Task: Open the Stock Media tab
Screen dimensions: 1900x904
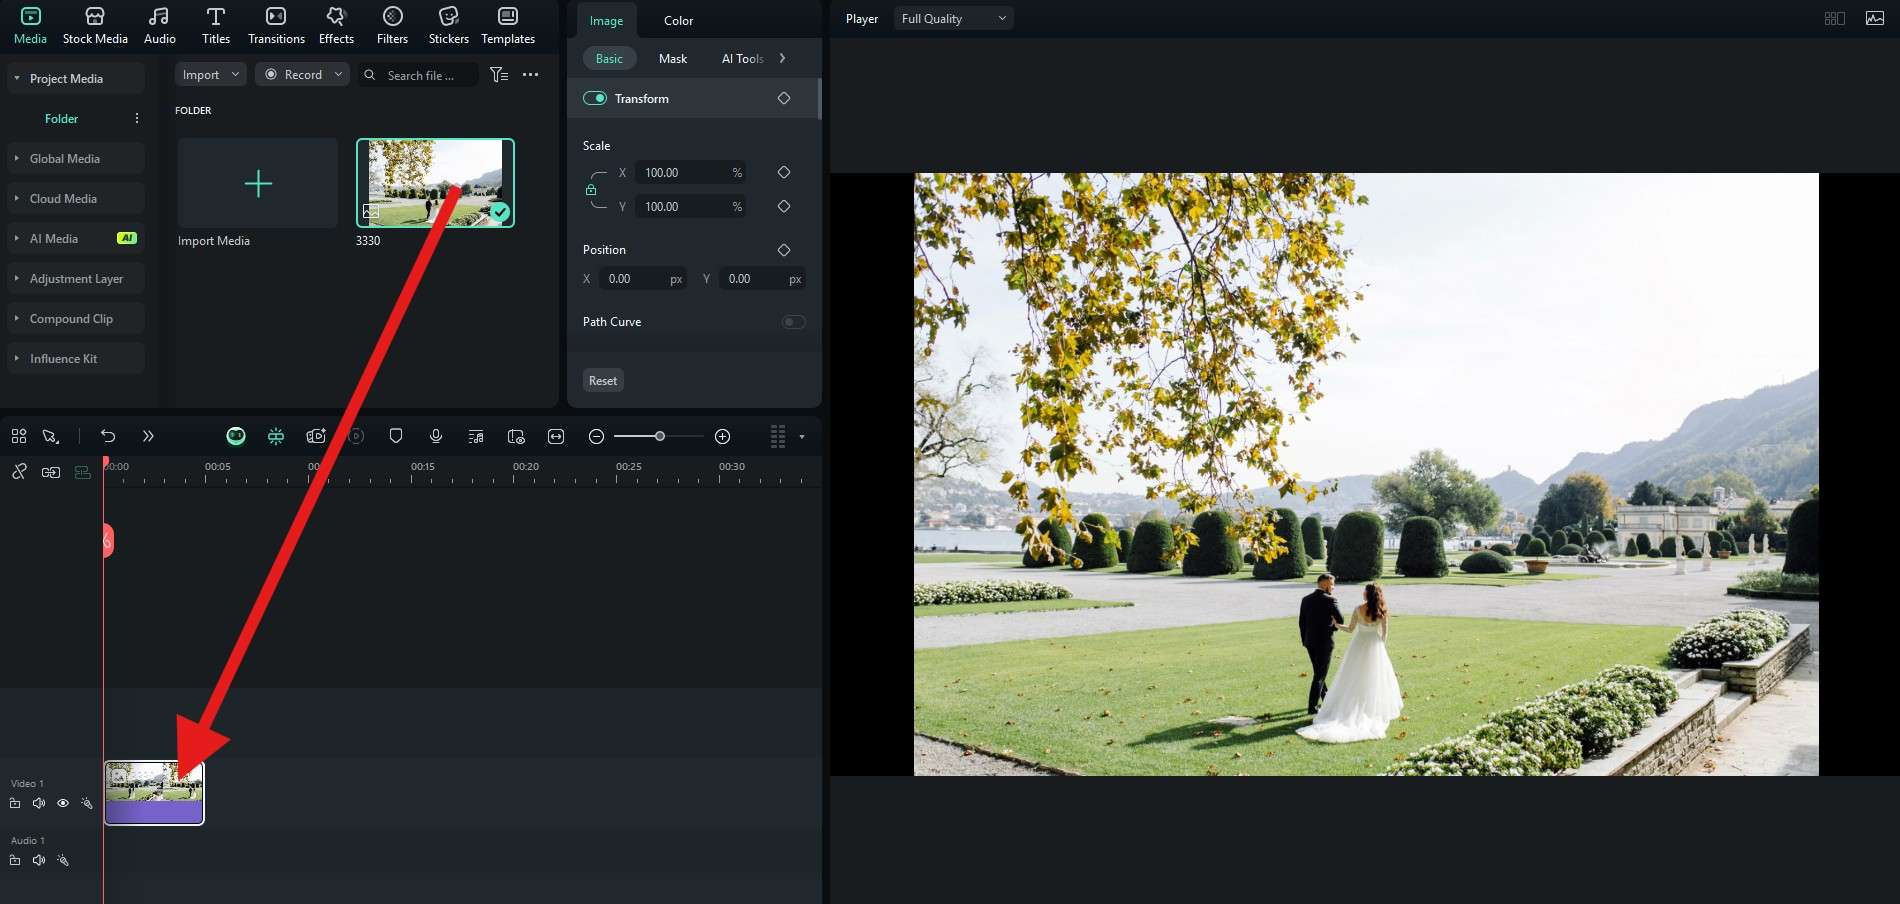Action: tap(95, 26)
